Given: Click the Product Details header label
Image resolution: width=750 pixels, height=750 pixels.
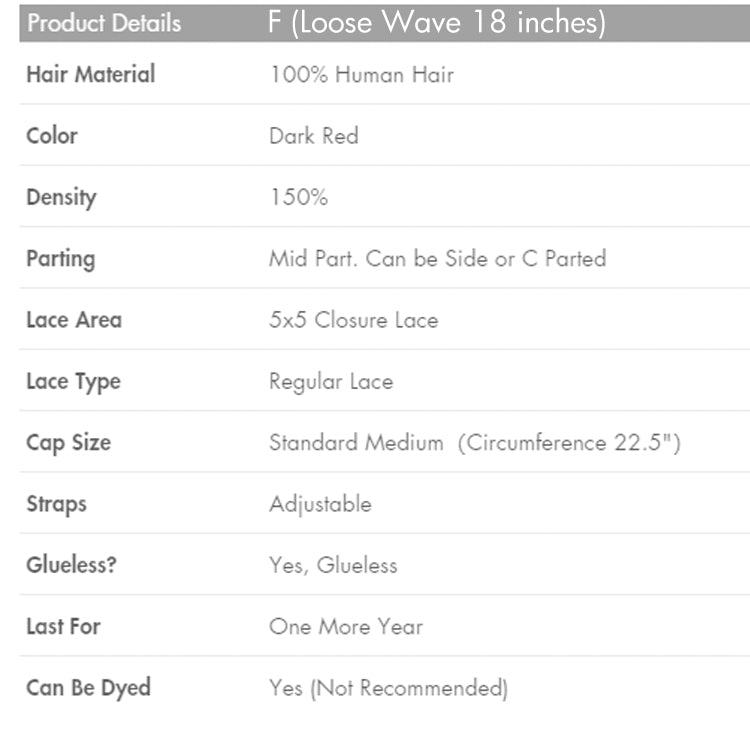Looking at the screenshot, I should click(x=104, y=23).
